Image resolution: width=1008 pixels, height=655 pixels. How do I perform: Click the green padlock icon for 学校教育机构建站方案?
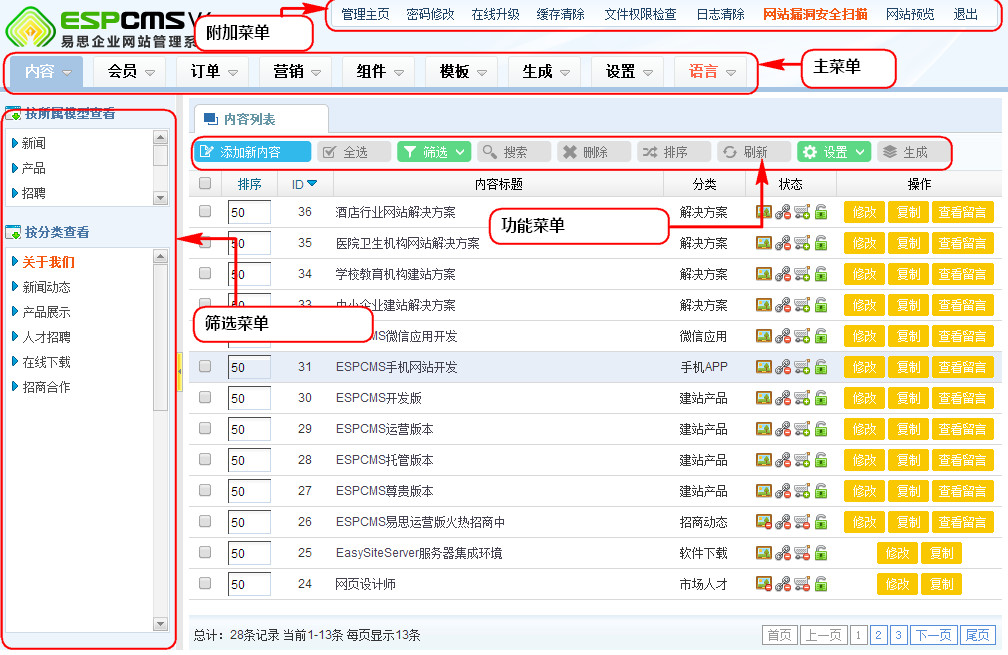point(821,274)
